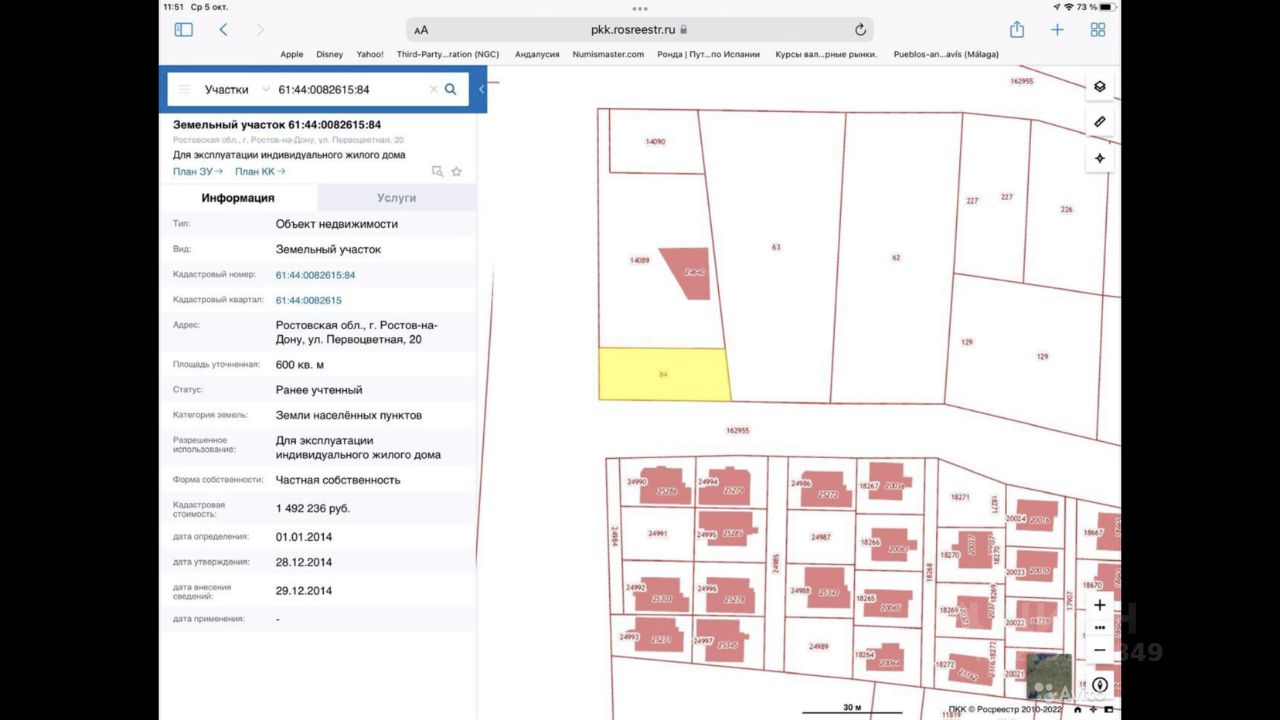Select the yellow highlighted parcel 84

[663, 374]
